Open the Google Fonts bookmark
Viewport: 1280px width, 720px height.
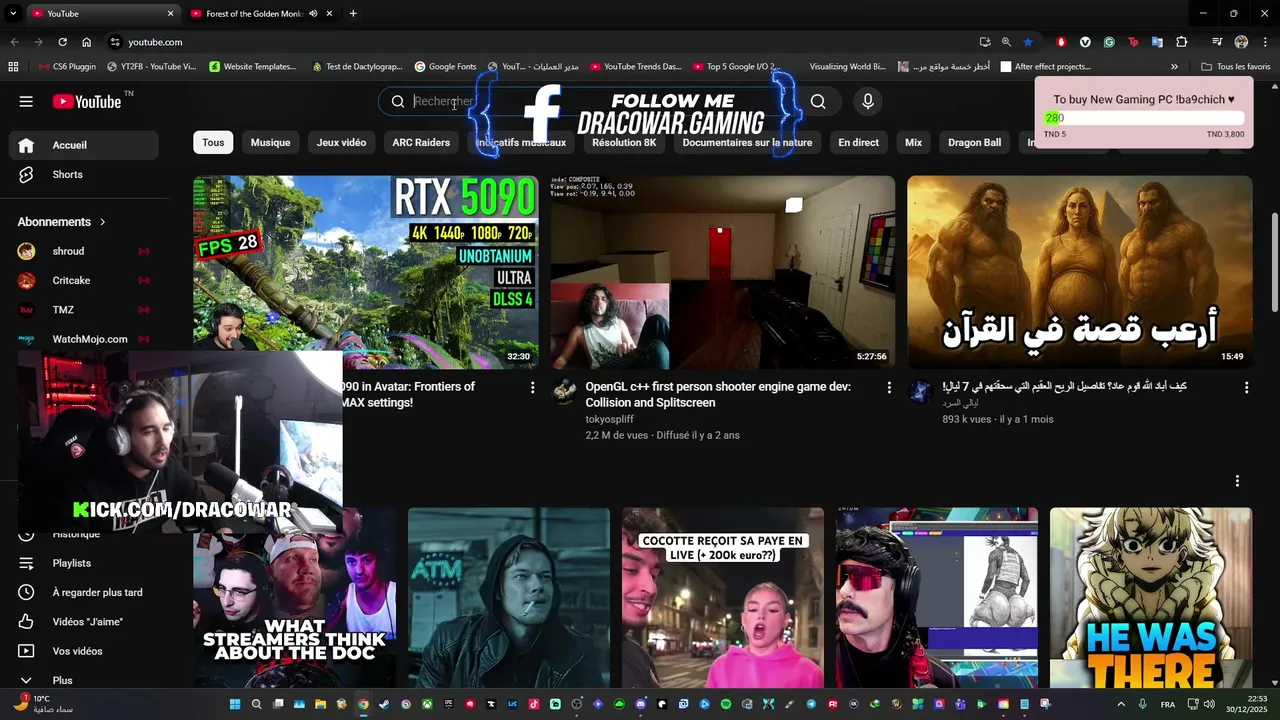click(x=446, y=67)
